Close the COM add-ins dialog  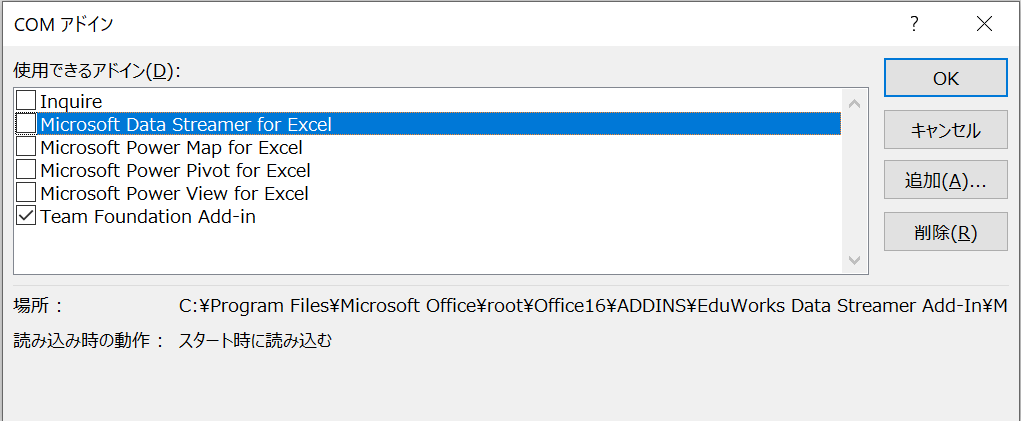point(985,24)
